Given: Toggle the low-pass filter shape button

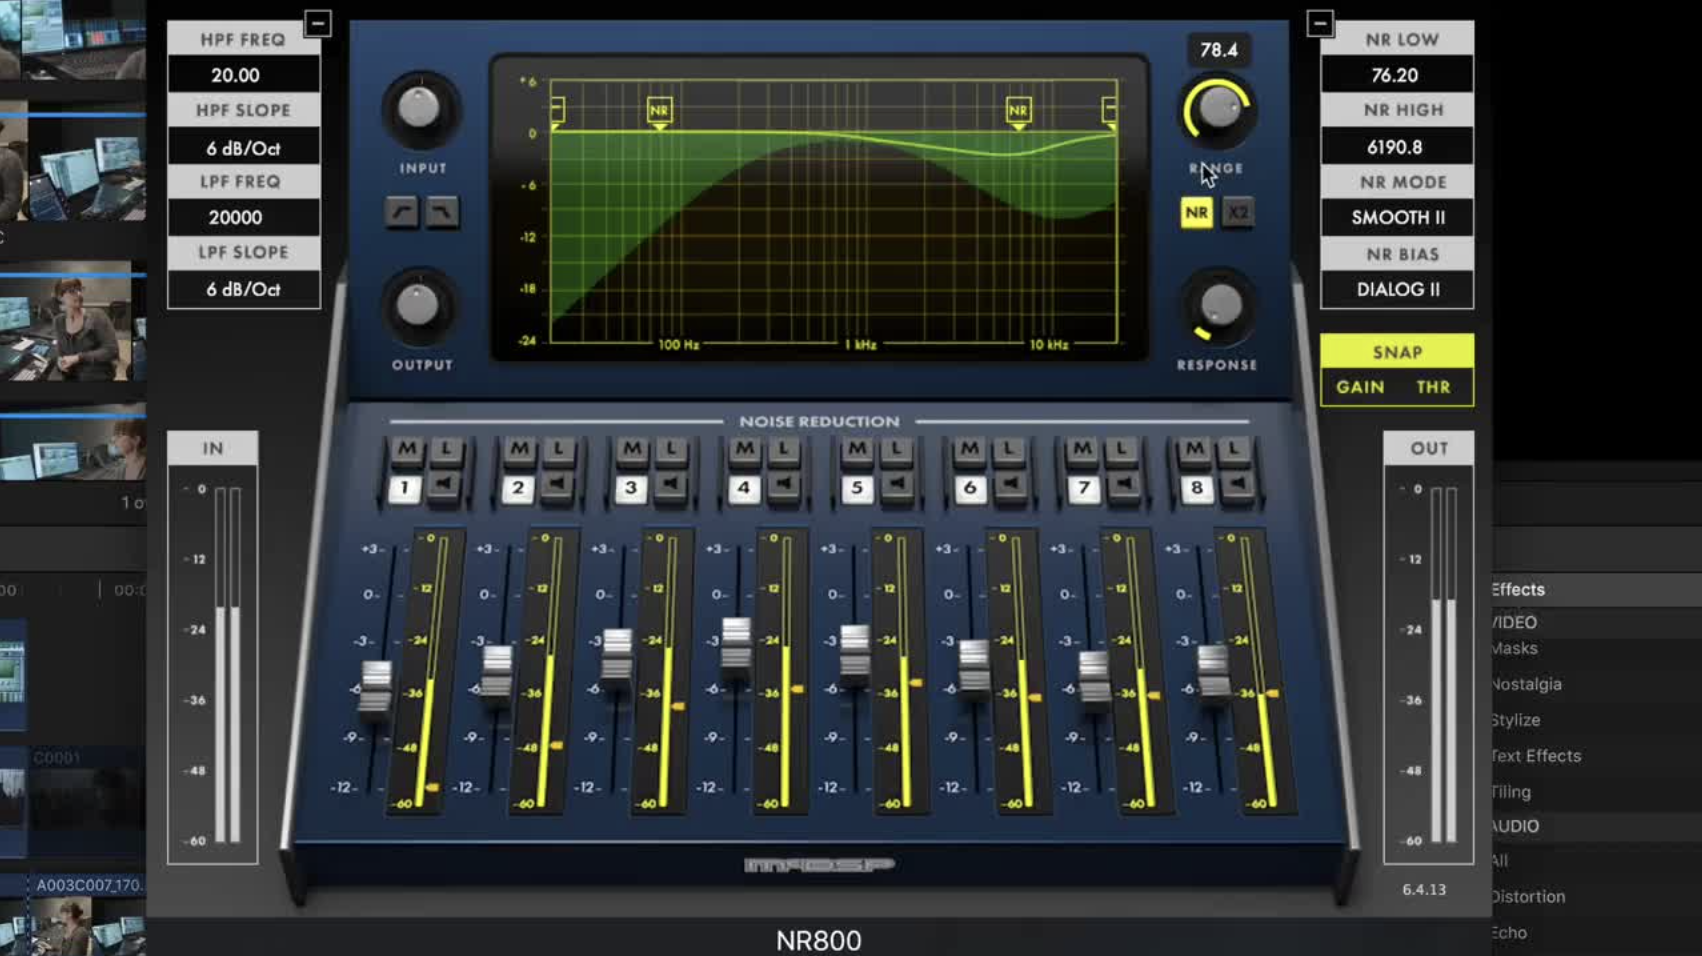Looking at the screenshot, I should [x=442, y=212].
